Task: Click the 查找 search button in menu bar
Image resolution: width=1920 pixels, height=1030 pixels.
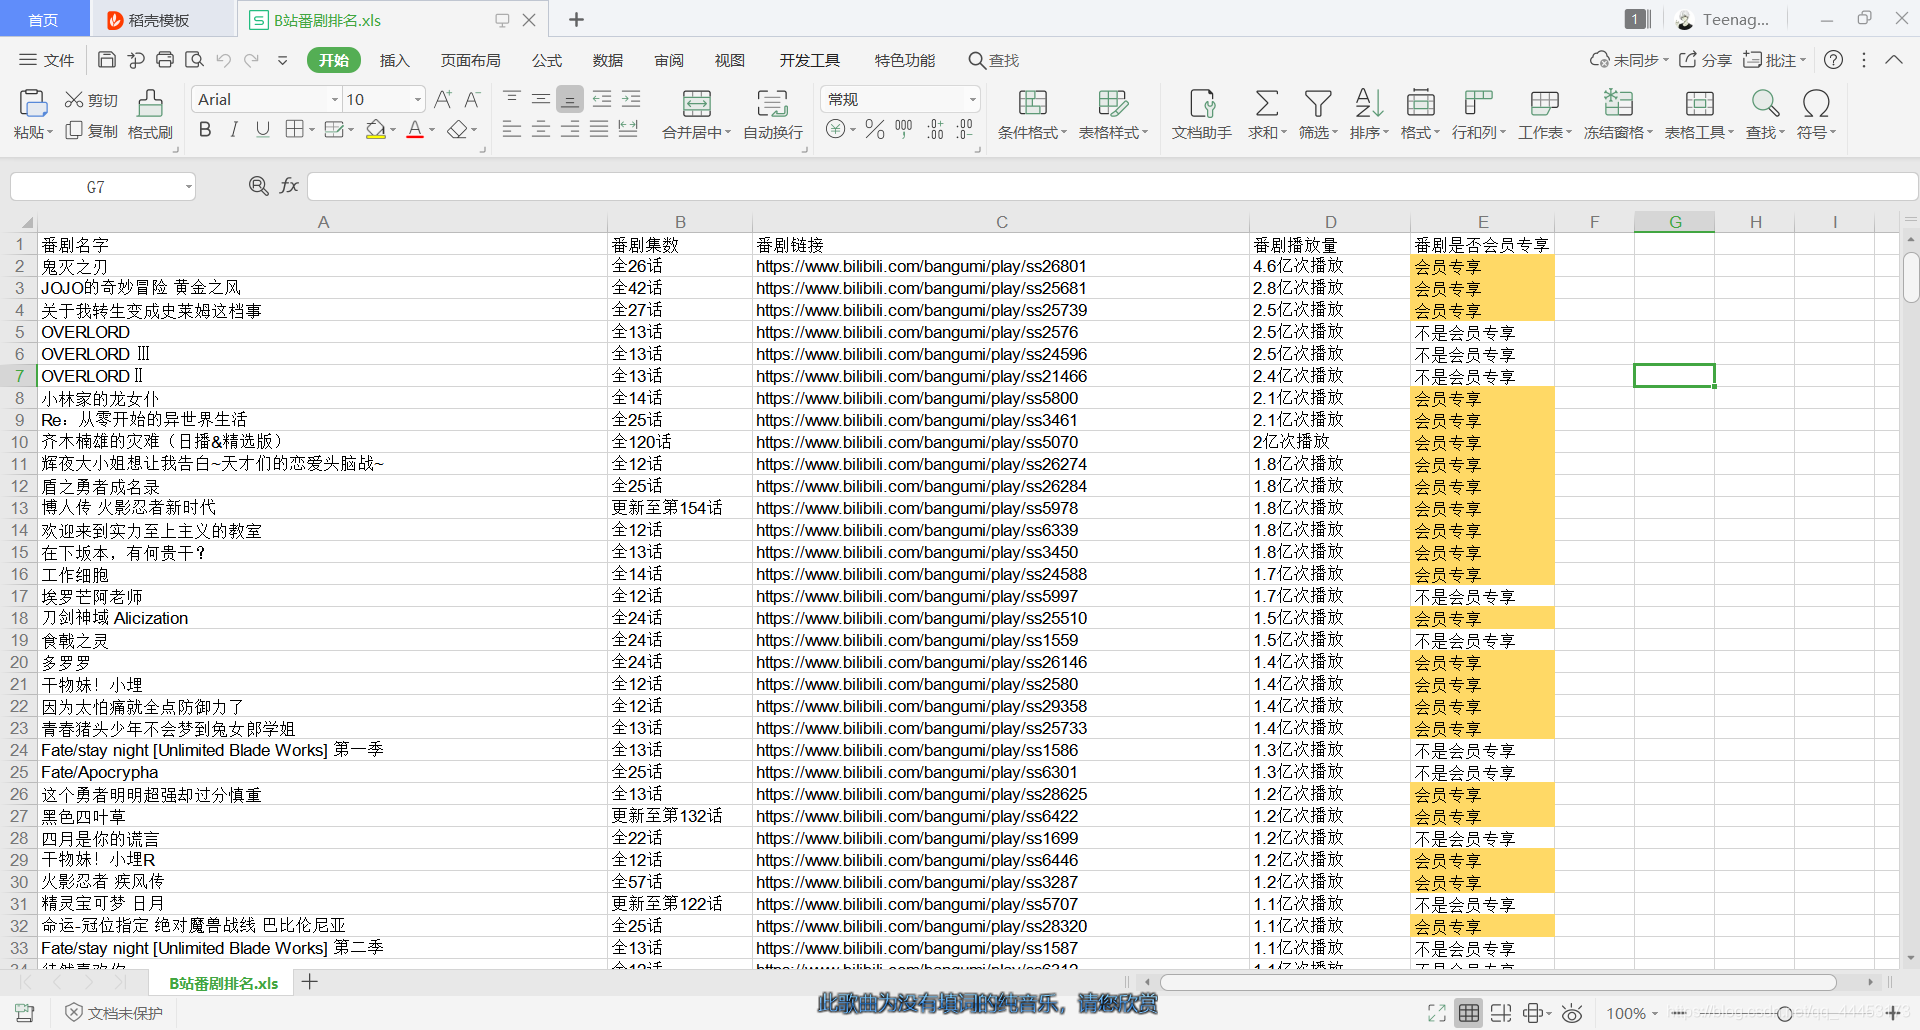Action: 993,60
